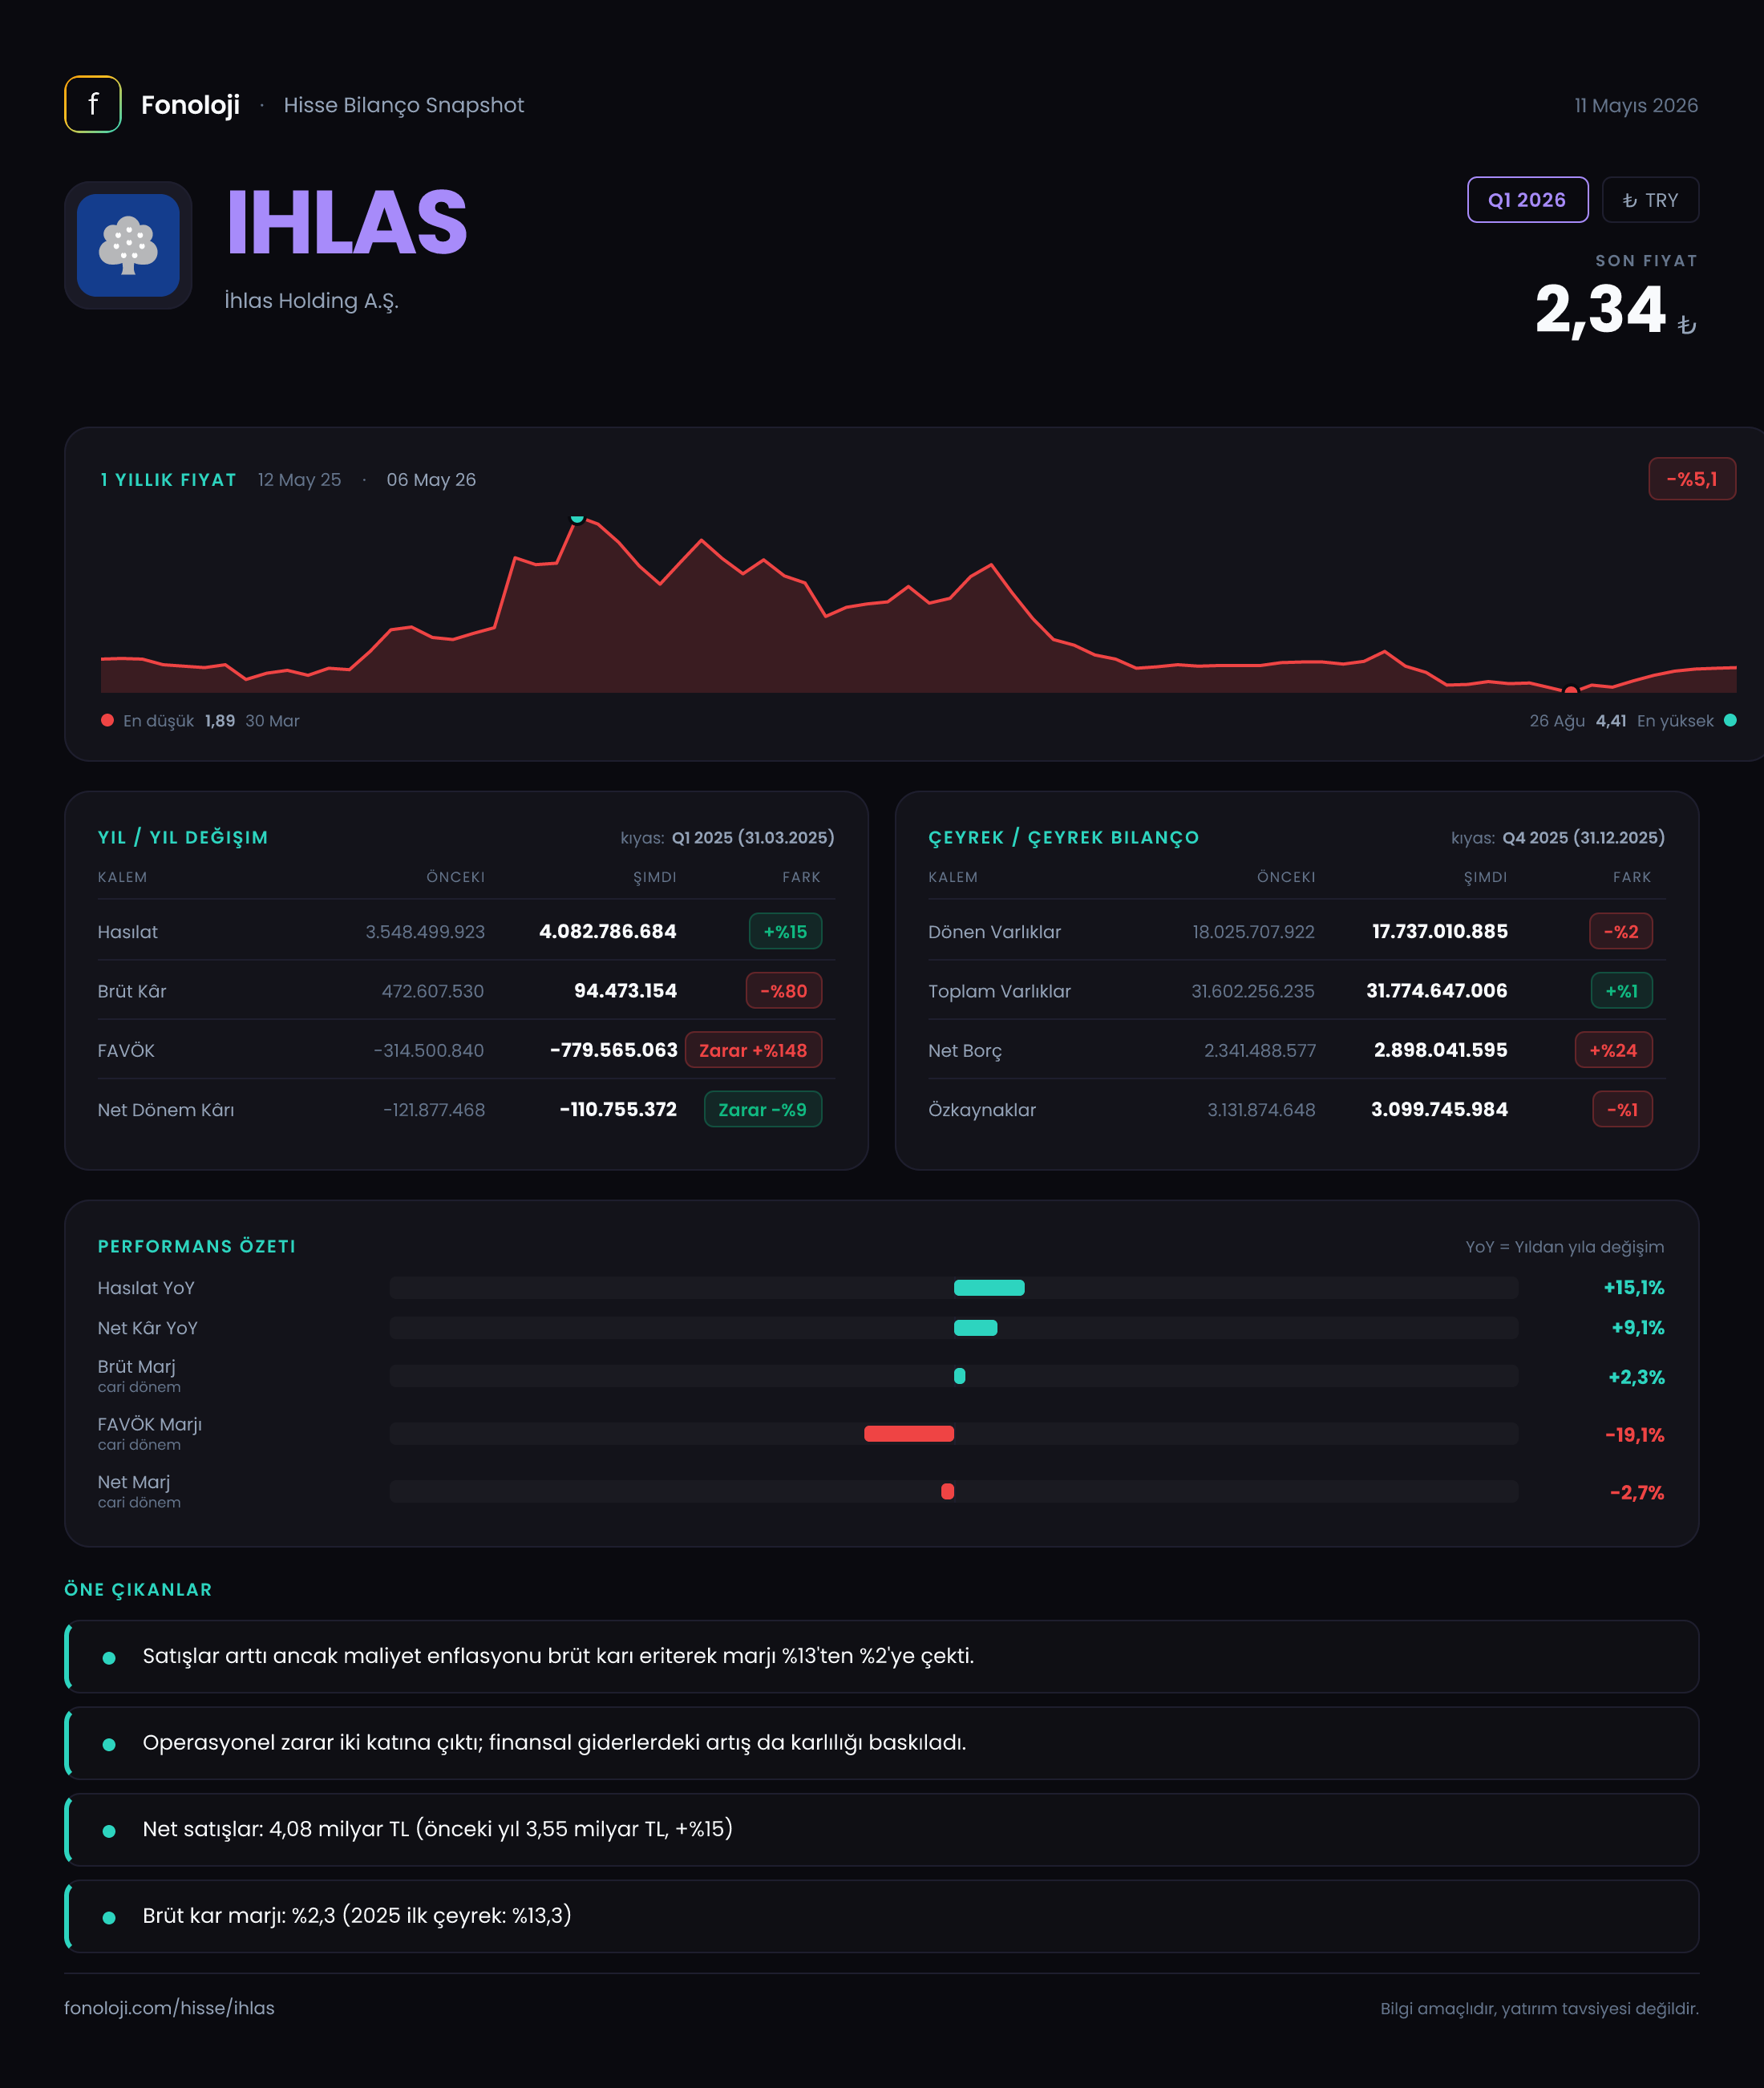The image size is (1764, 2088).
Task: Click the İhlas Holding A.Ş. company name
Action: pos(311,301)
